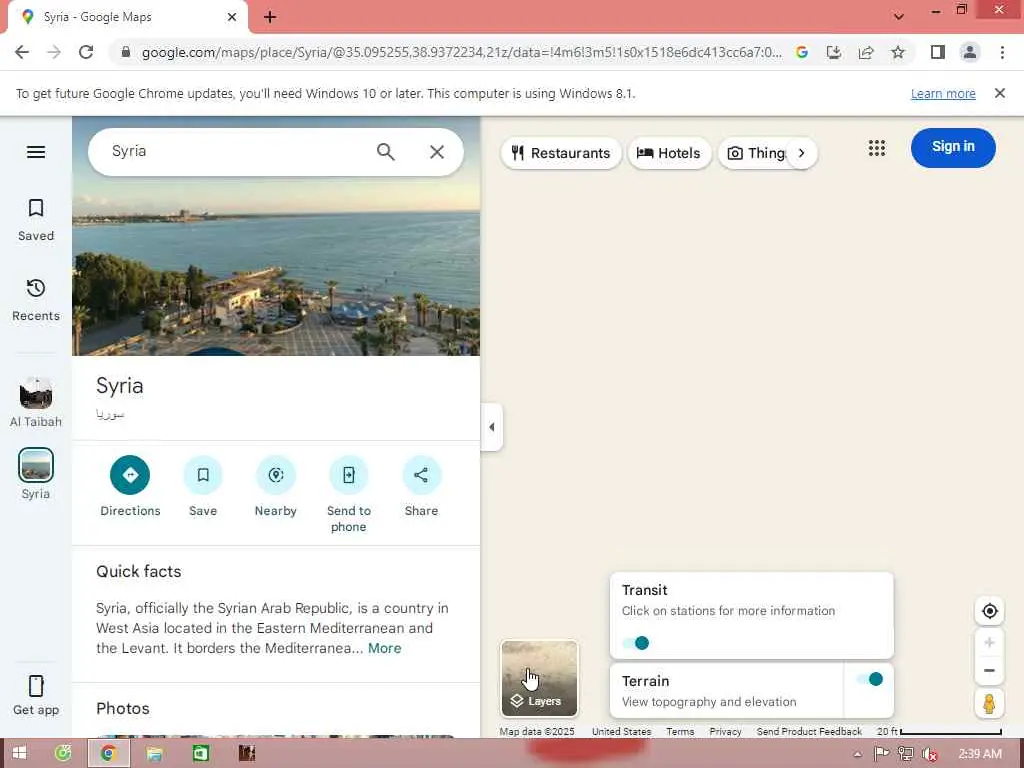Click the Chrome taskbar icon
Viewport: 1024px width, 768px height.
pos(108,754)
